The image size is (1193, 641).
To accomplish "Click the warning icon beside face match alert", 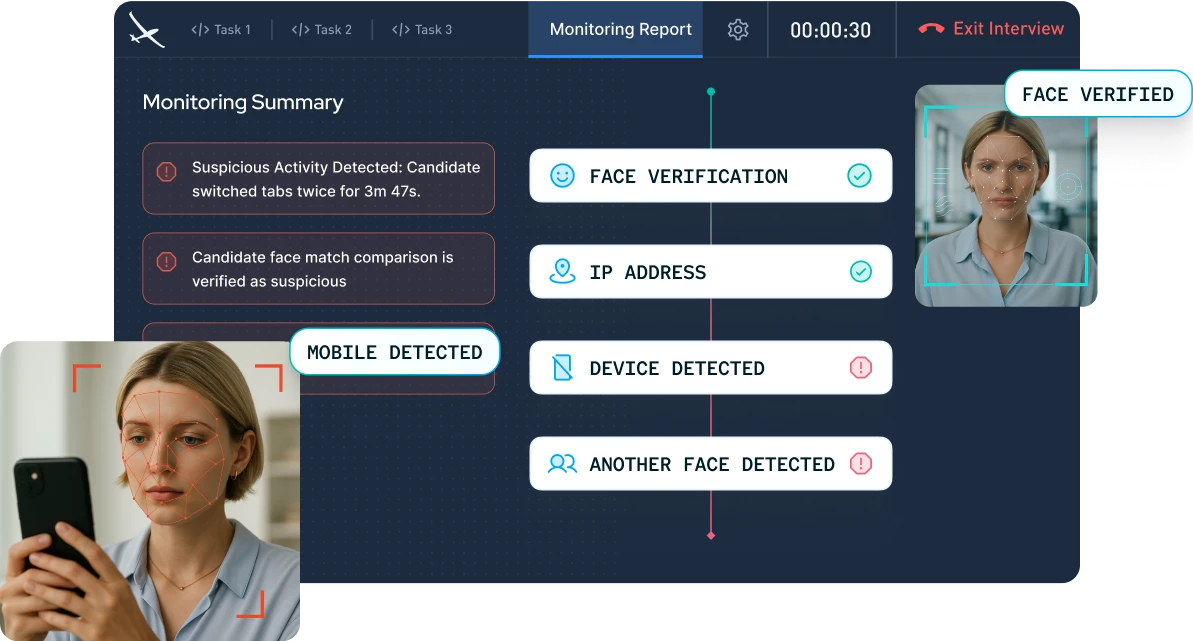I will [167, 263].
